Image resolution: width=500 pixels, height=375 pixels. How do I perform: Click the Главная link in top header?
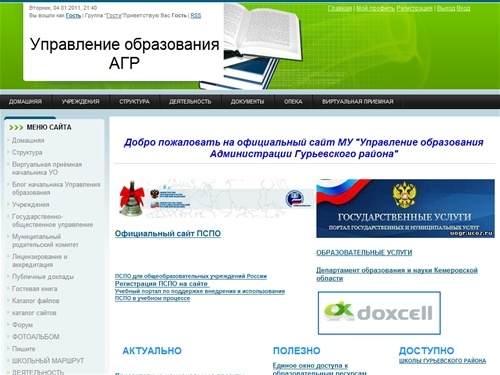pyautogui.click(x=340, y=8)
